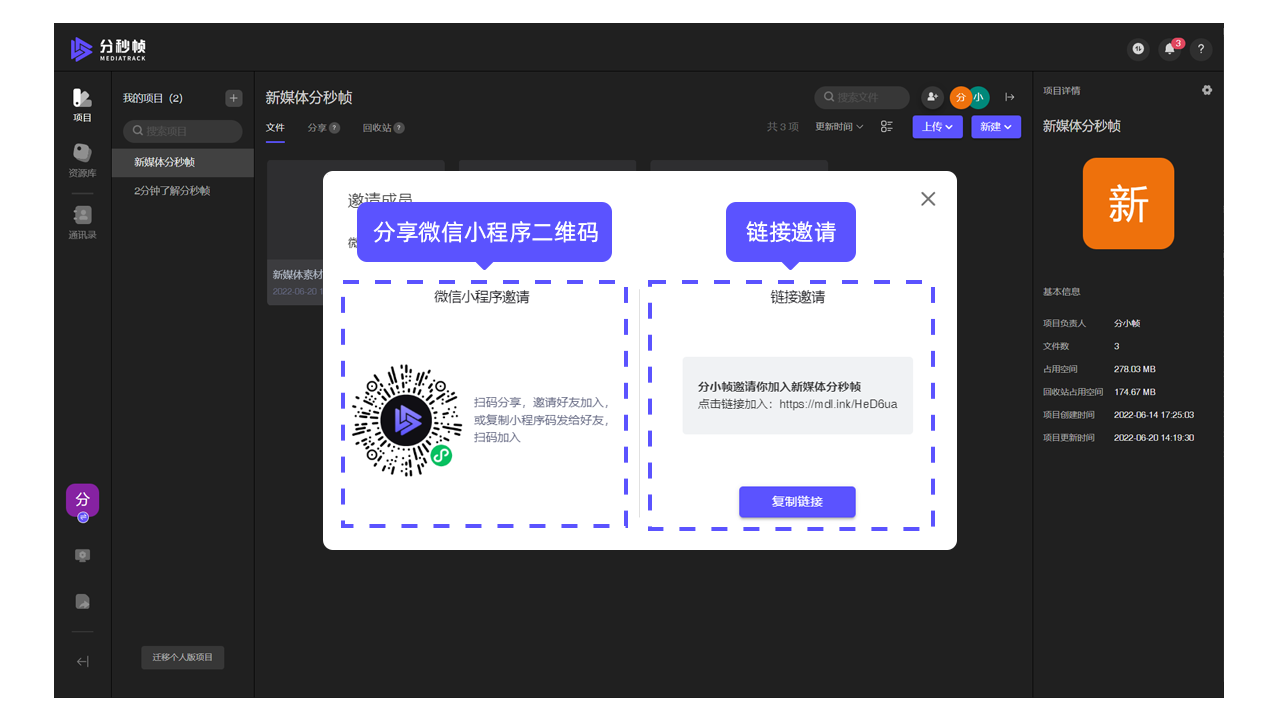Click the 搜索文件 search field
Image resolution: width=1280 pixels, height=720 pixels.
862,97
